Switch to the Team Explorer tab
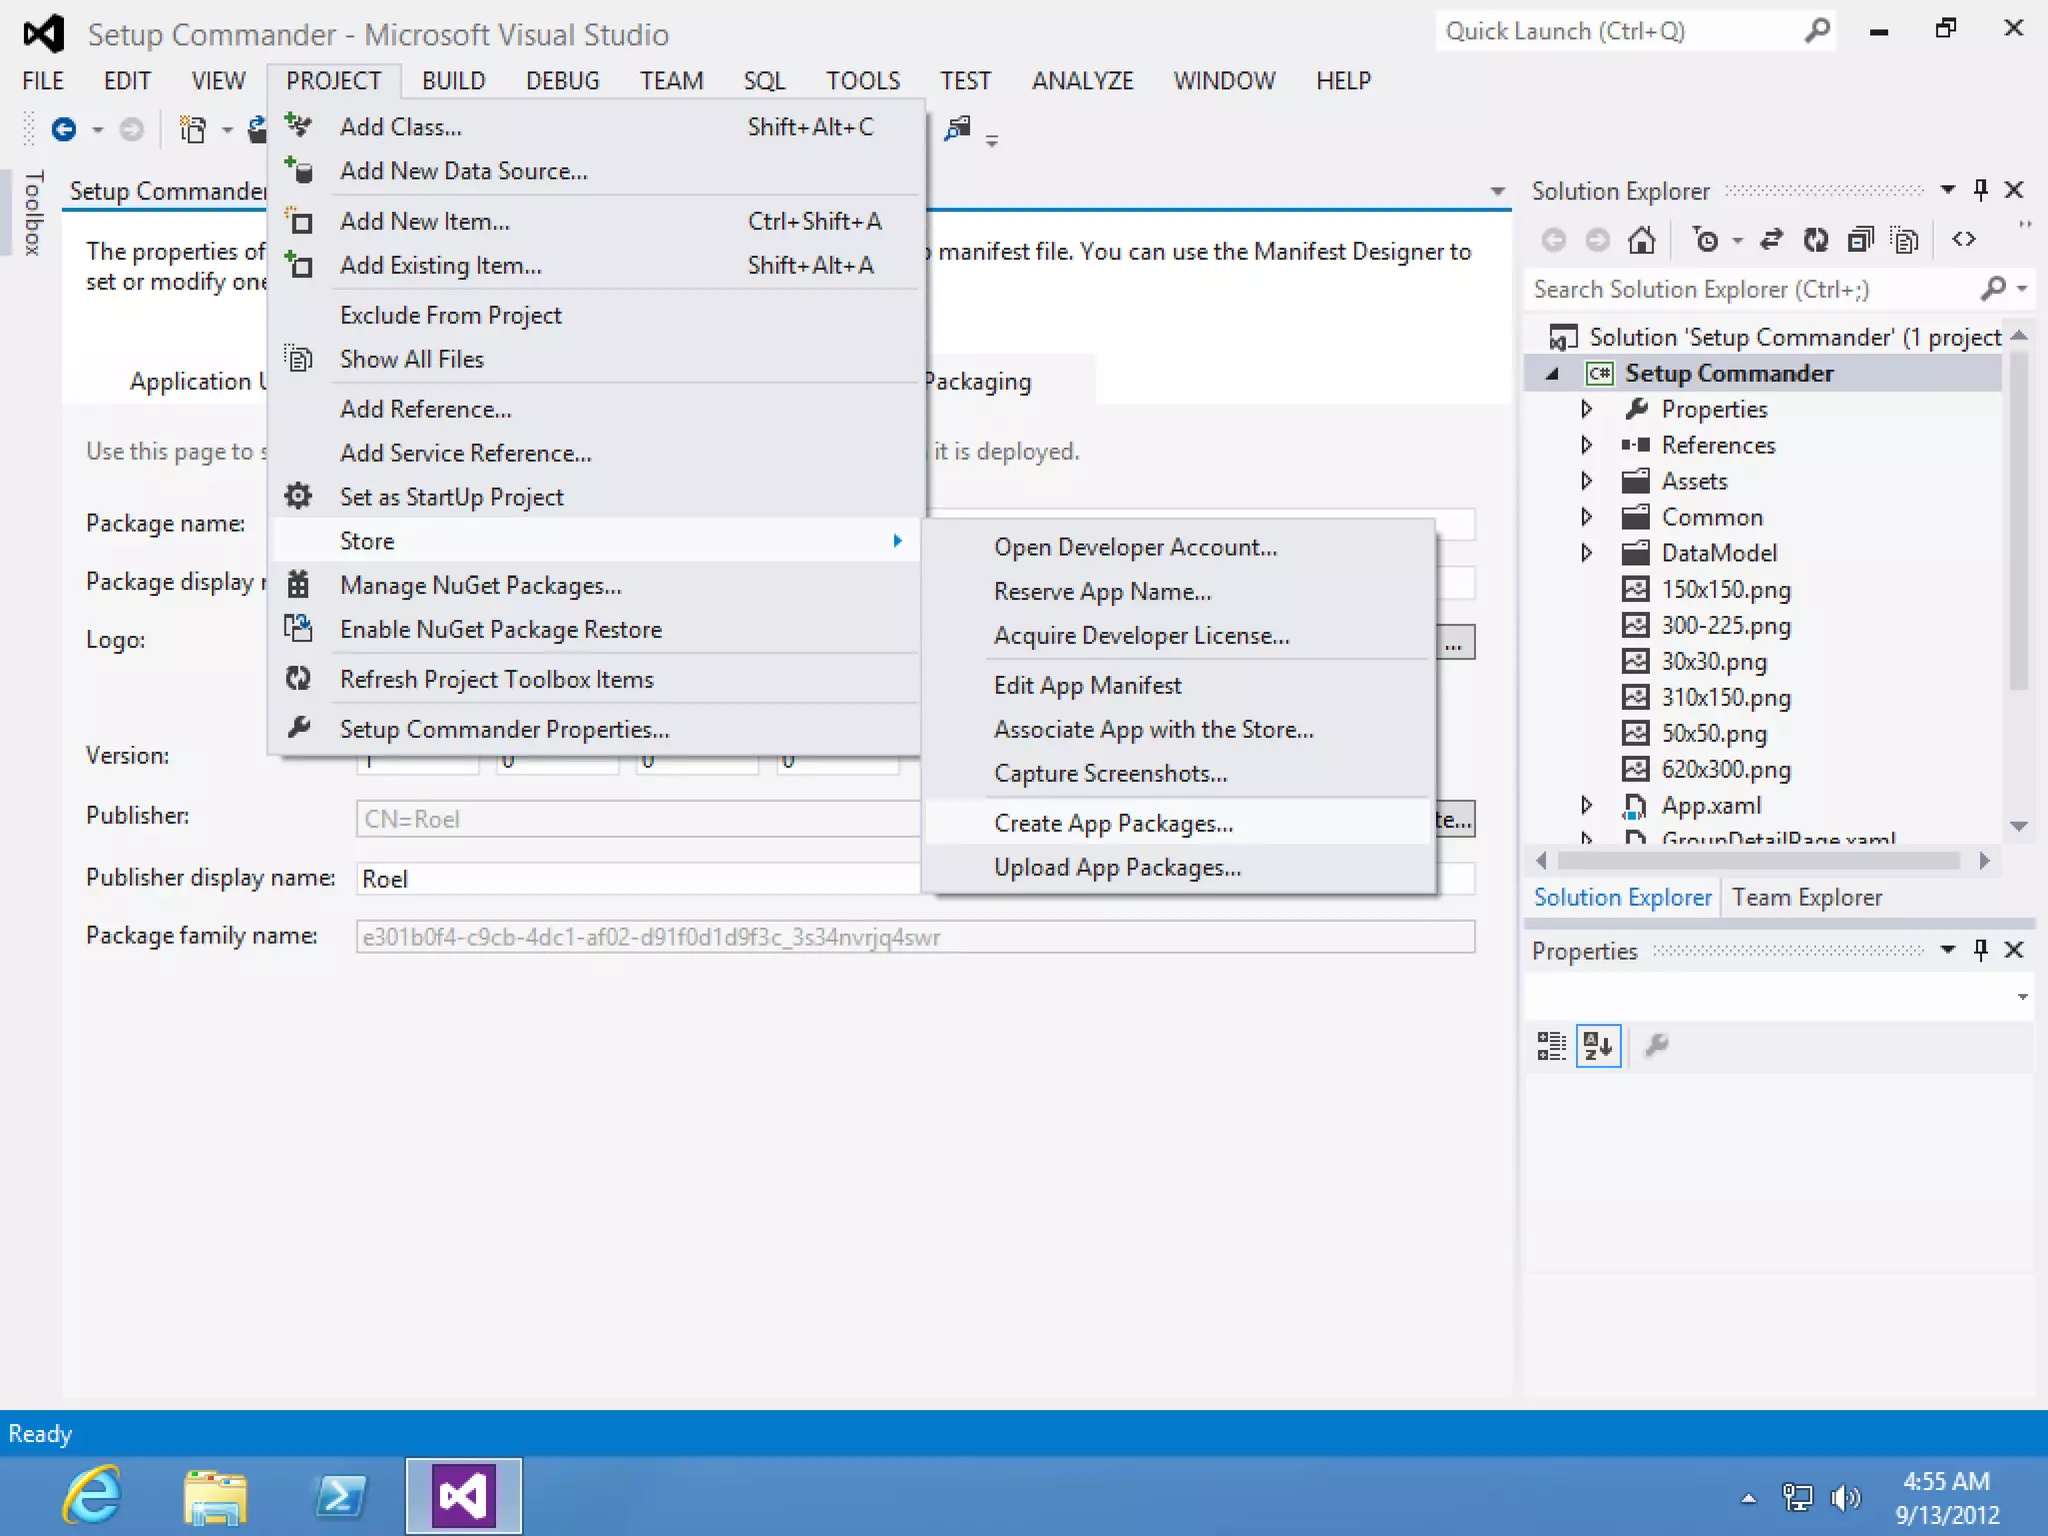The image size is (2048, 1536). [1806, 897]
